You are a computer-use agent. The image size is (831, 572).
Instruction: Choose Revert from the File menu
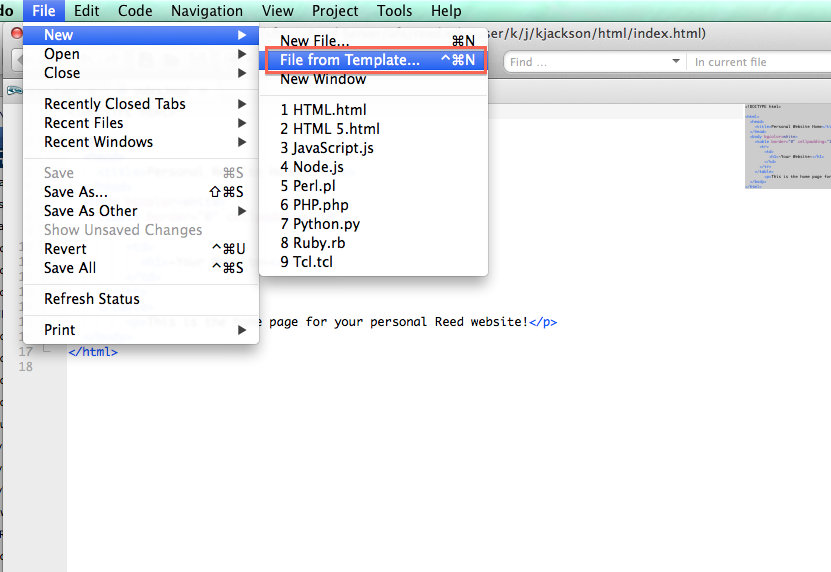click(x=65, y=249)
